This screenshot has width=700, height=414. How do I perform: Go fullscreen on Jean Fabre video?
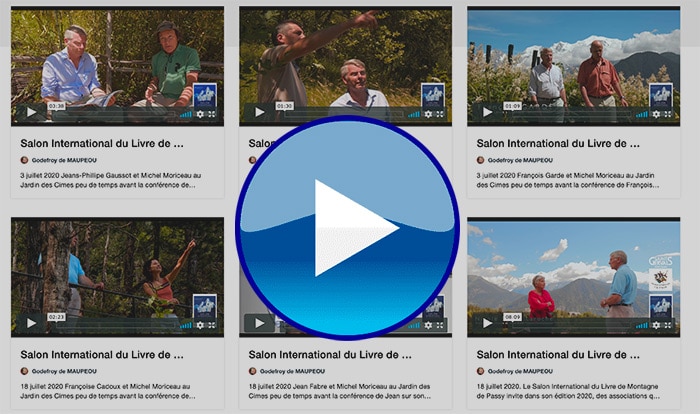[x=440, y=325]
